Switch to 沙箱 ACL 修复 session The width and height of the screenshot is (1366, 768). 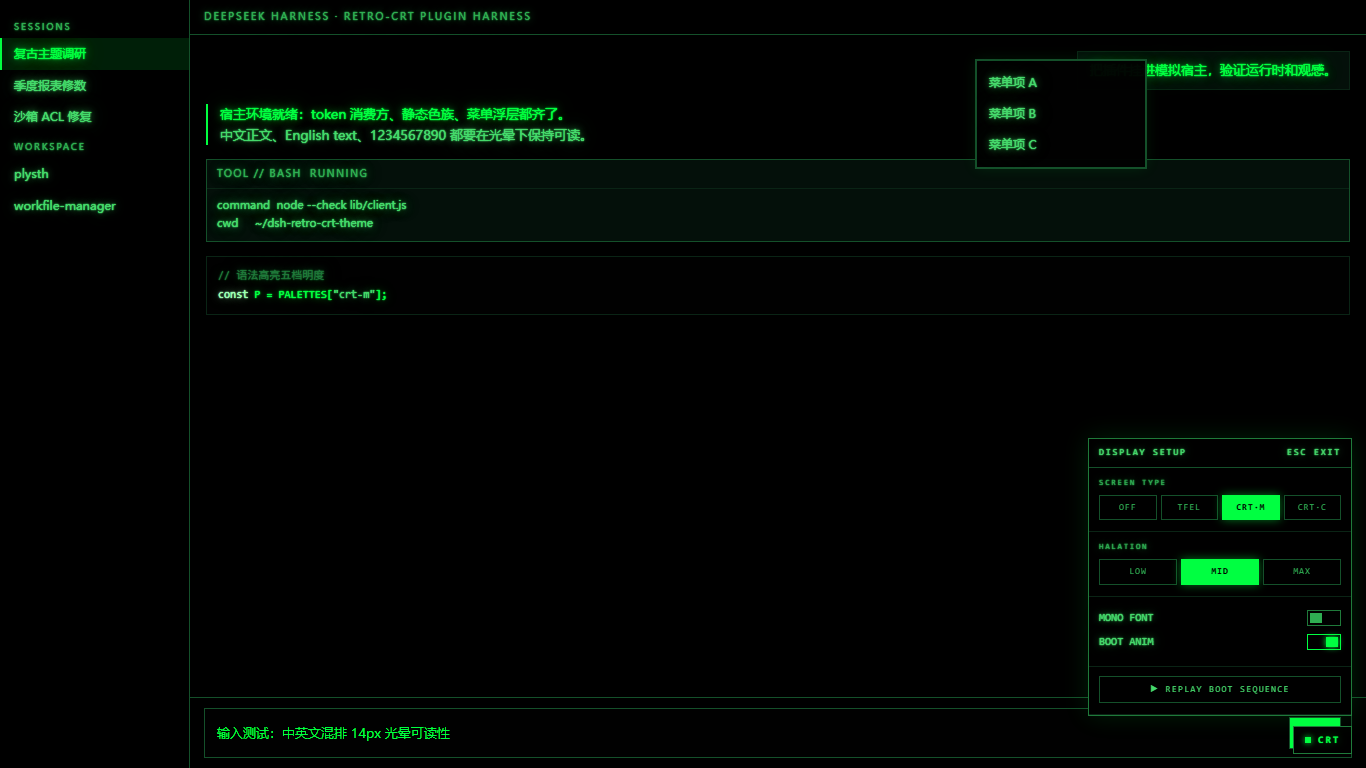pyautogui.click(x=95, y=117)
